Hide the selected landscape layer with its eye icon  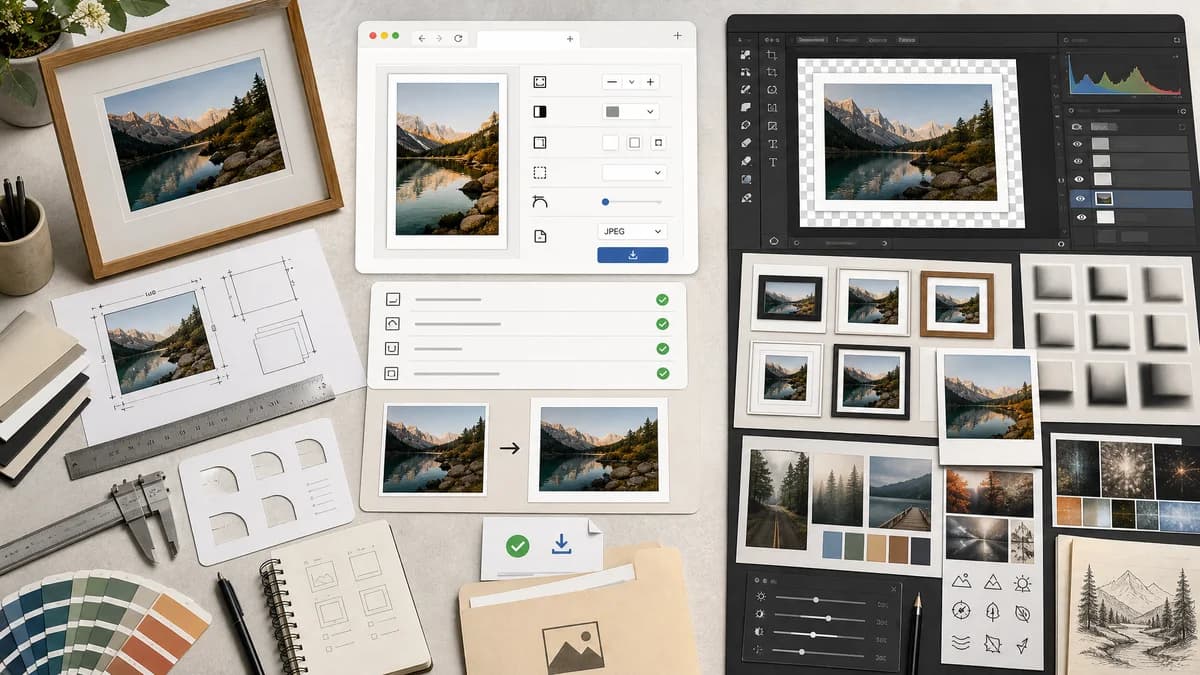(1078, 199)
